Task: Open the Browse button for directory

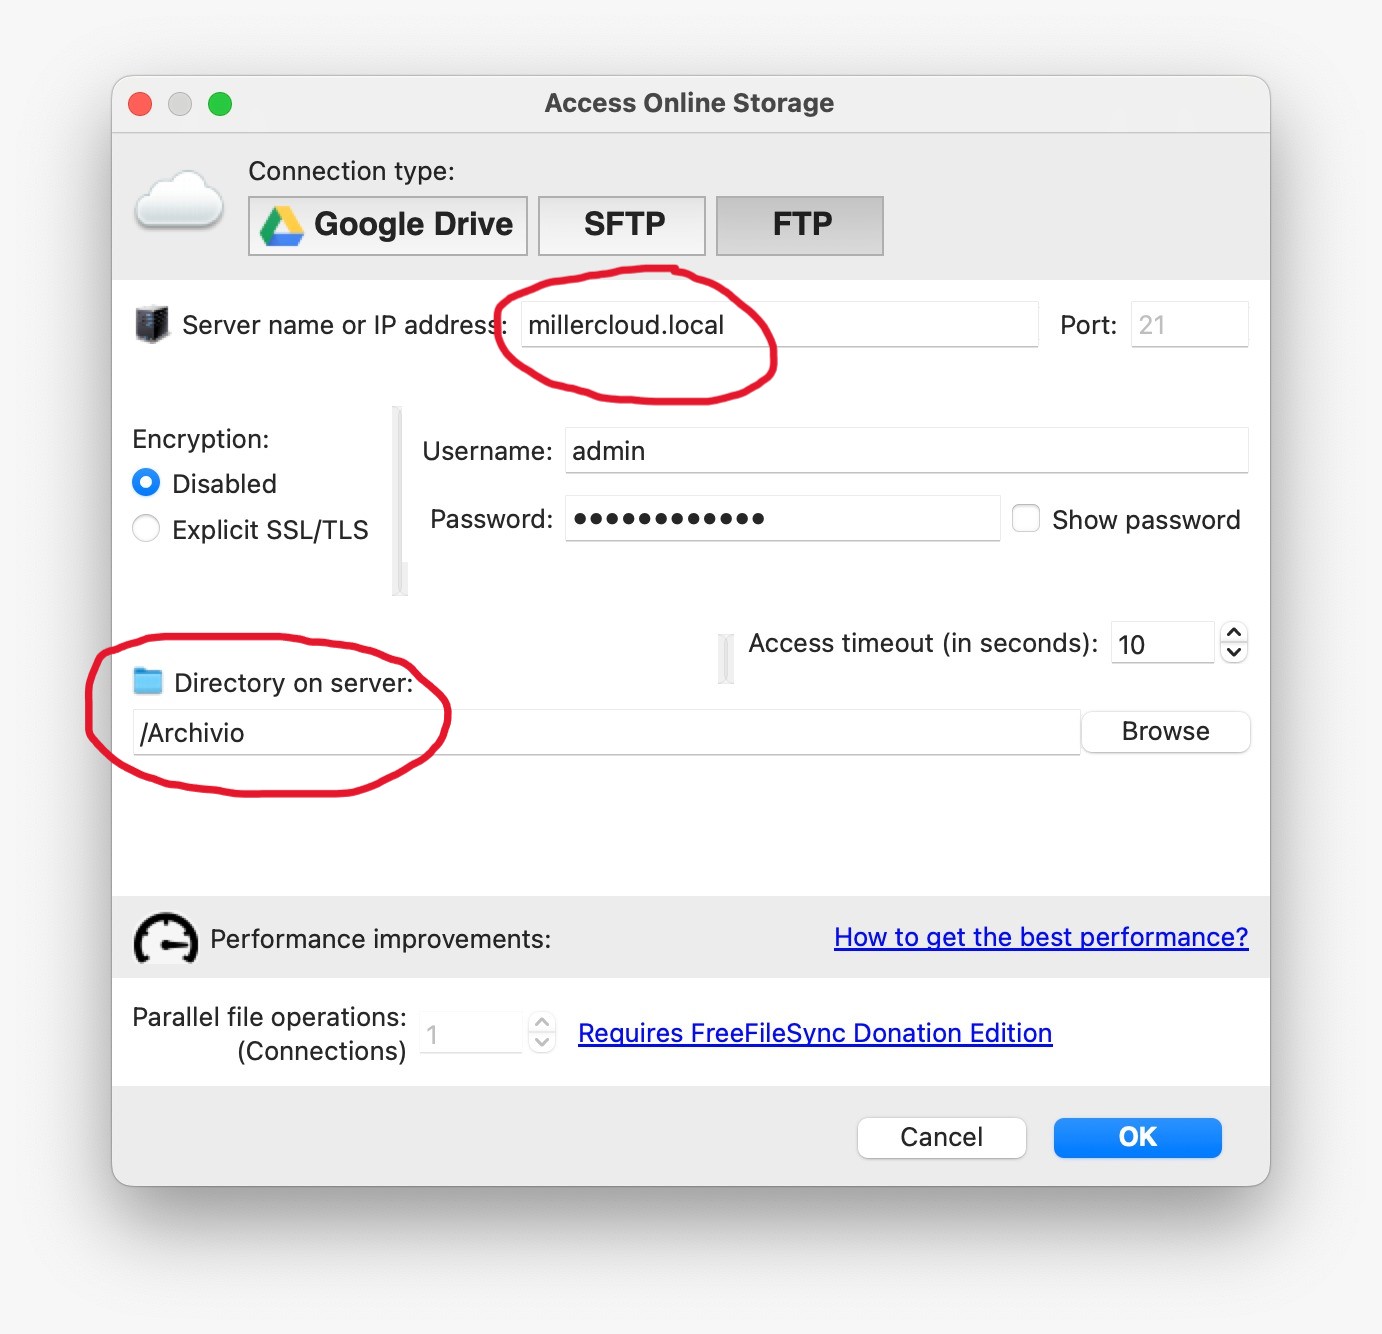Action: (x=1165, y=731)
